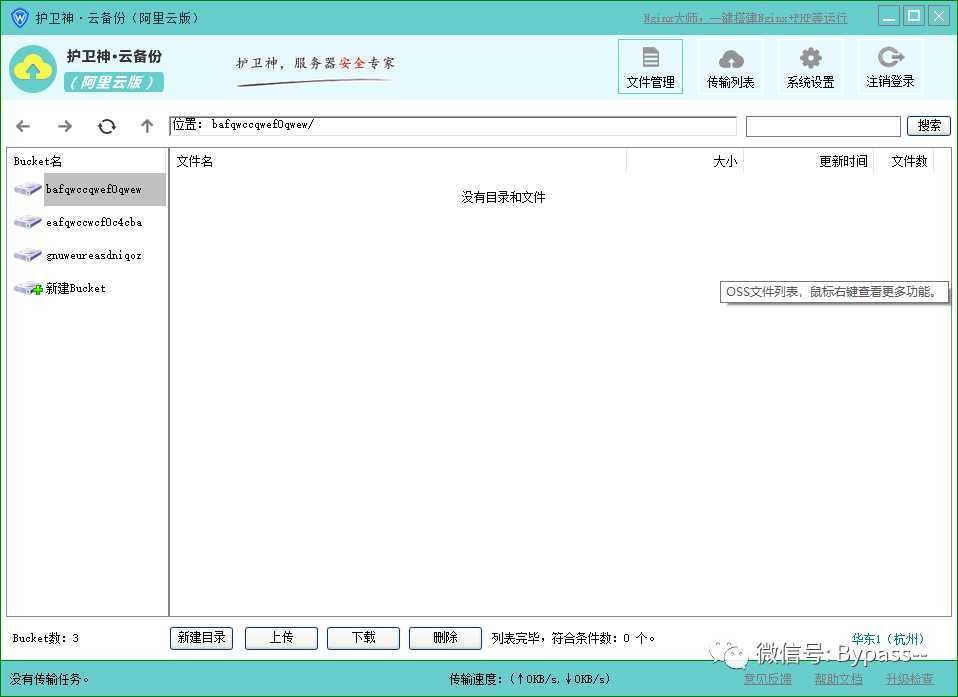Maximize the application window
The image size is (958, 697).
[x=914, y=16]
